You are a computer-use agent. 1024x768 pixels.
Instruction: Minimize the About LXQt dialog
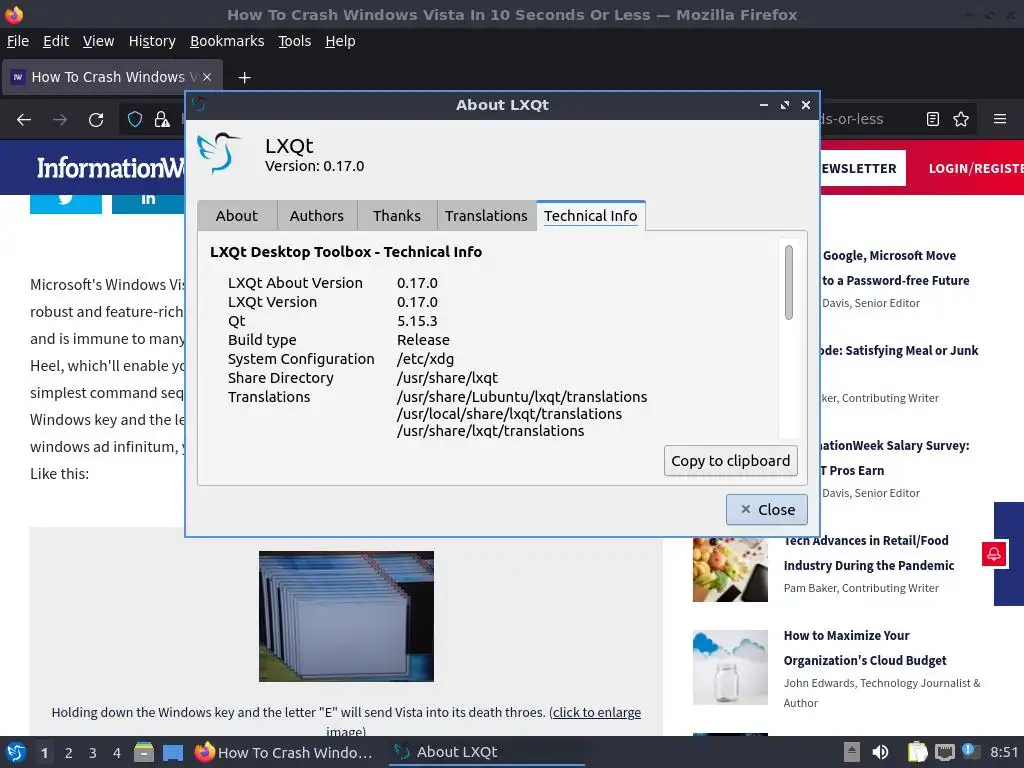point(763,105)
